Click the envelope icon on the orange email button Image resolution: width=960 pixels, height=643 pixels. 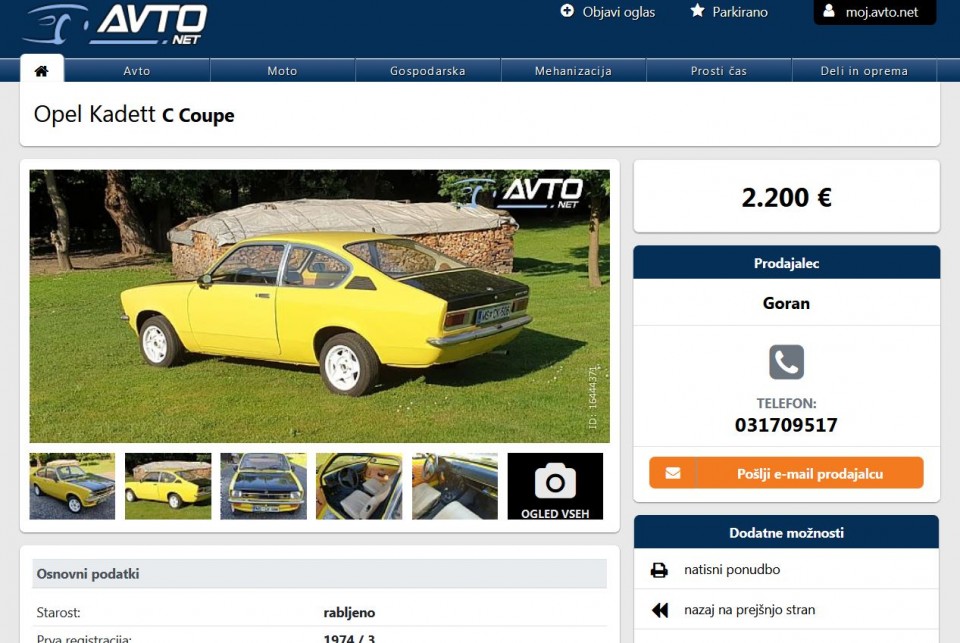[673, 474]
